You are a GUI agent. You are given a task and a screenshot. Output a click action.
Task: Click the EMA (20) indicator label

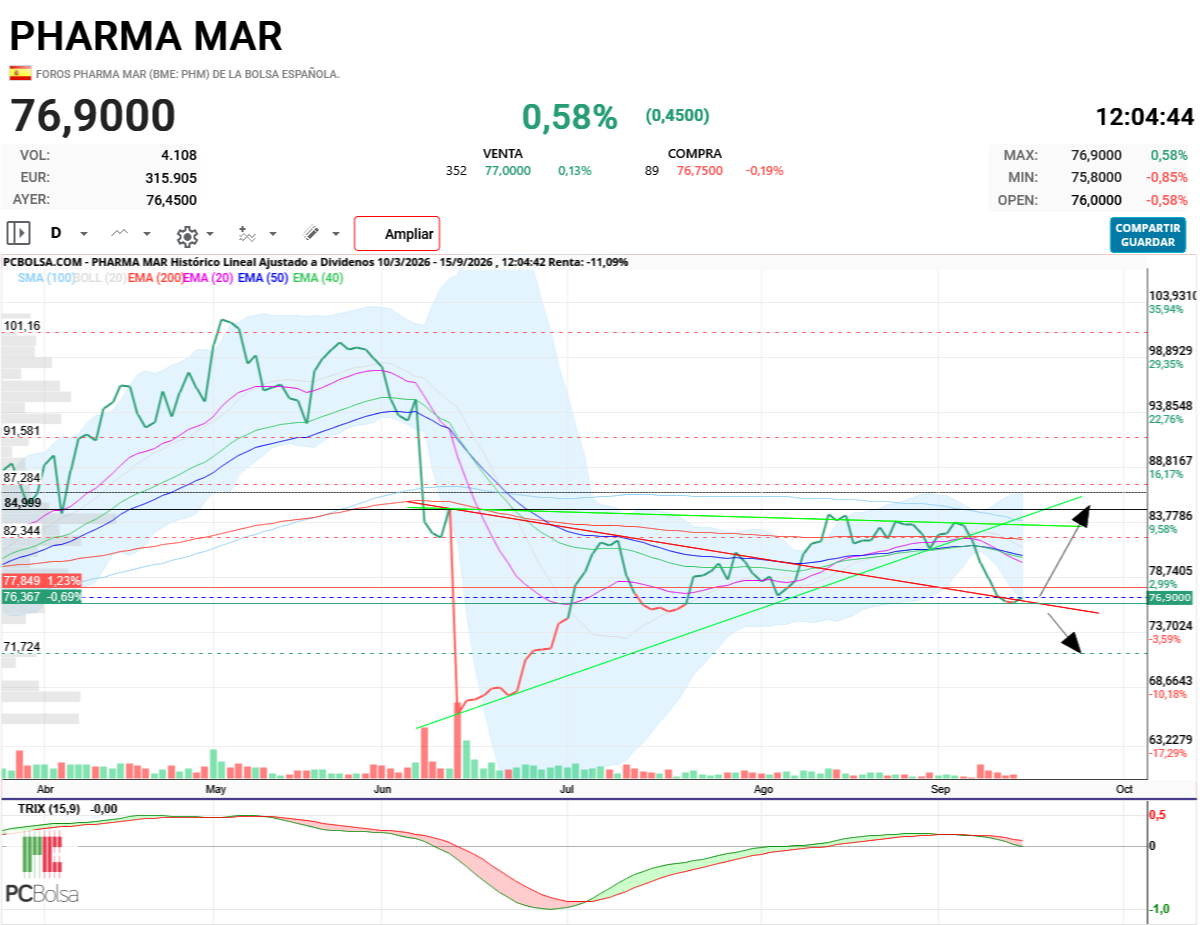[209, 278]
